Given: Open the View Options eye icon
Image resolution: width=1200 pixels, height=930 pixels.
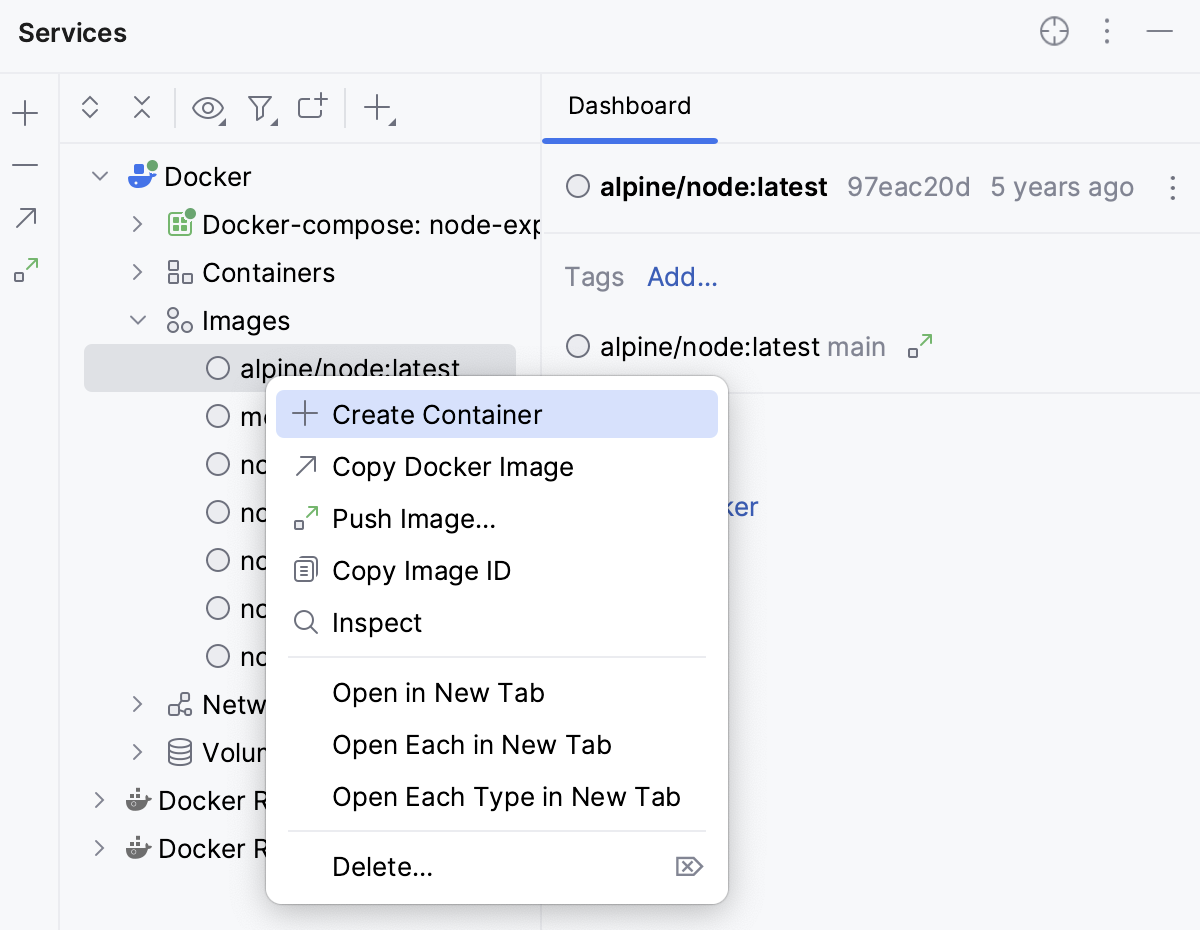Looking at the screenshot, I should (x=208, y=108).
